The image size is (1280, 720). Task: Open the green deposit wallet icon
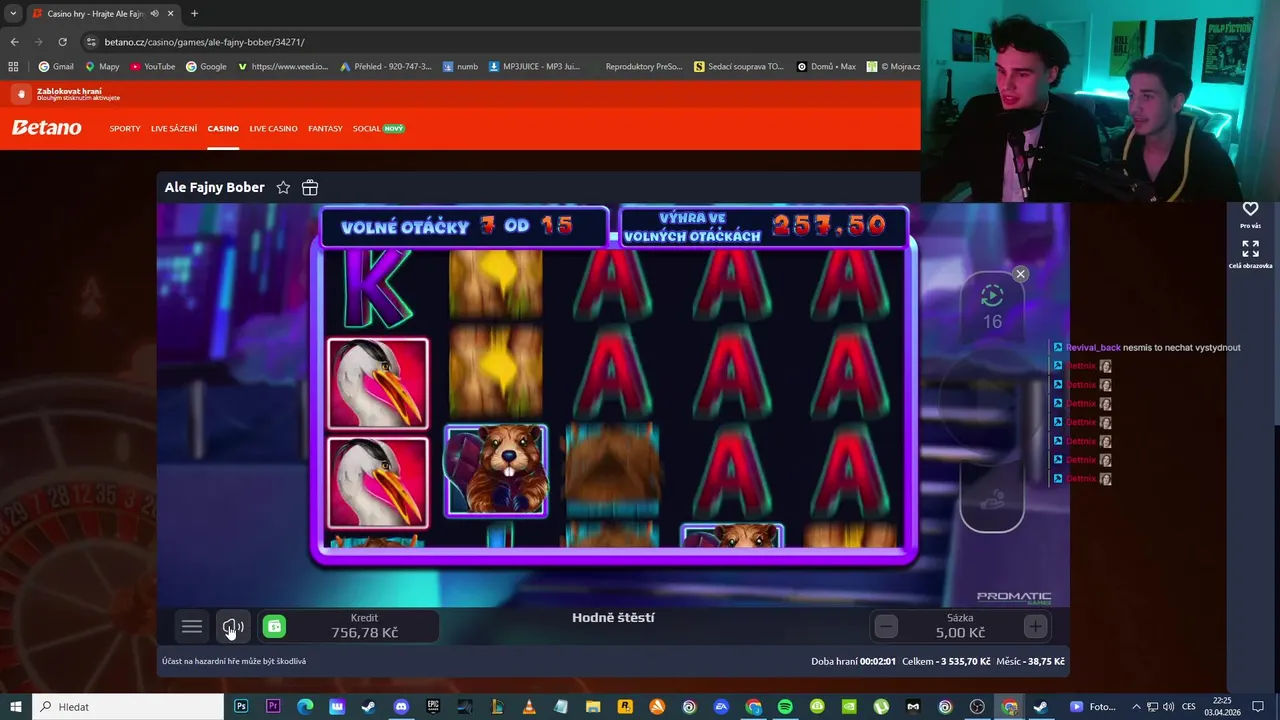(274, 627)
